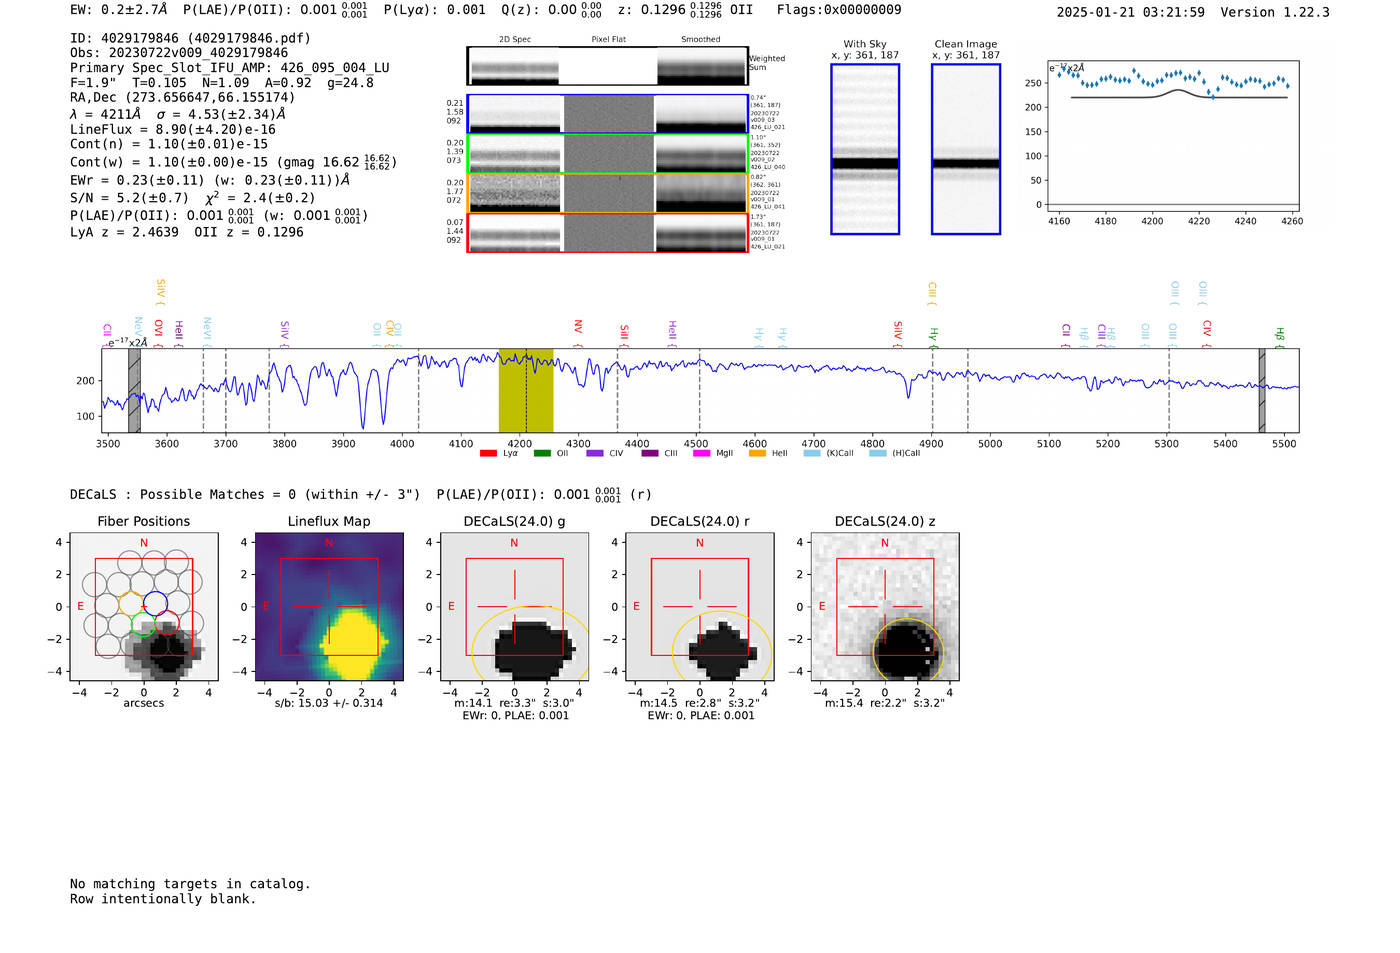This screenshot has height=953, width=1400.
Task: Open the DECaLS z band image
Action: [x=885, y=607]
